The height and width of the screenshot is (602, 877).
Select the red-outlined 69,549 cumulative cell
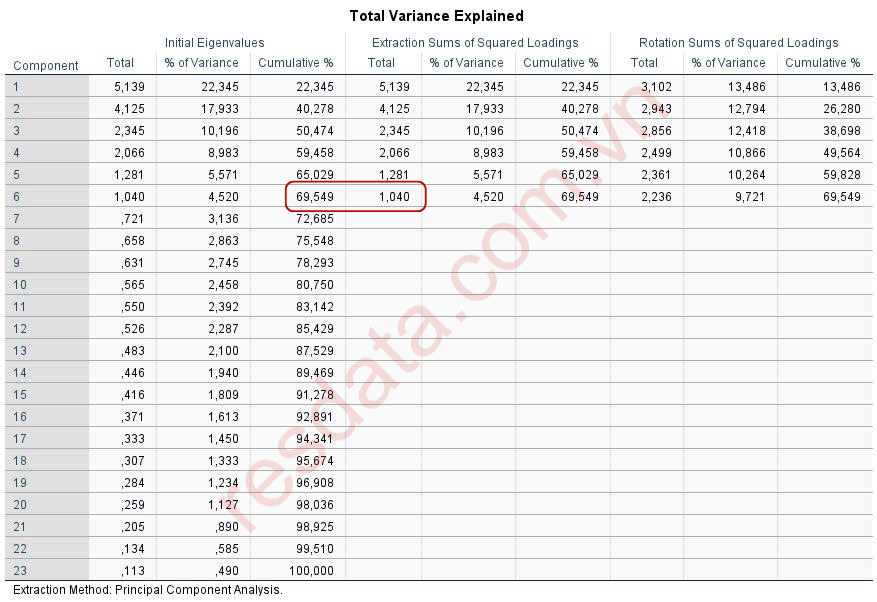[315, 197]
